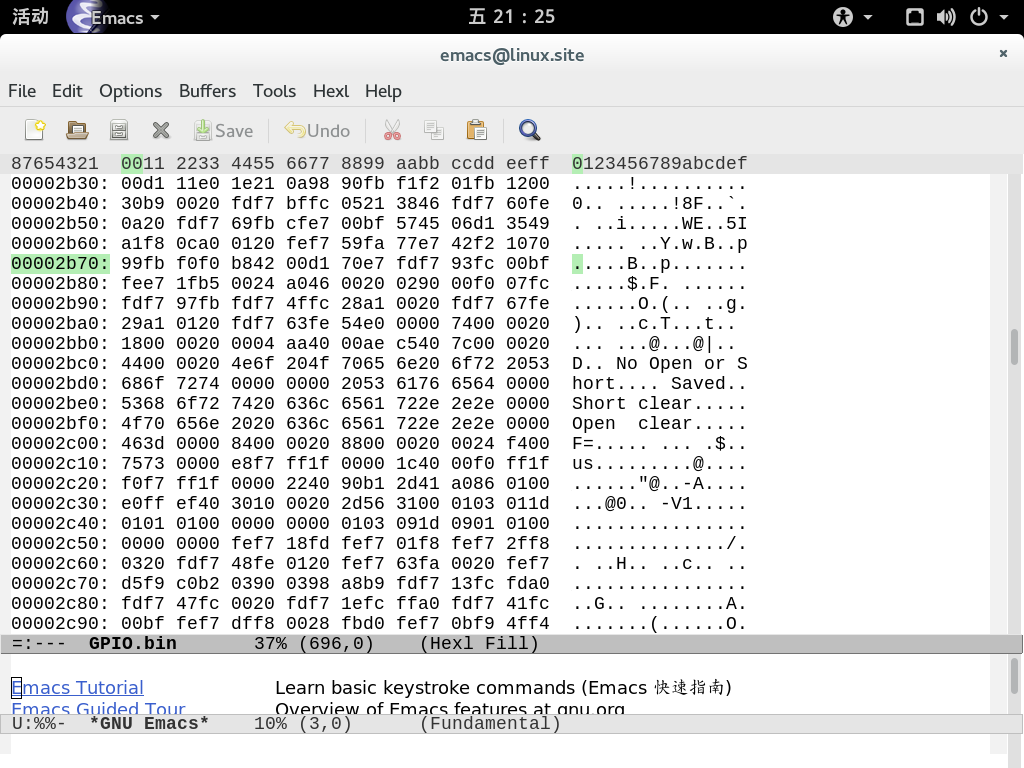
Task: Open GNOME Activities overview
Action: click(31, 16)
